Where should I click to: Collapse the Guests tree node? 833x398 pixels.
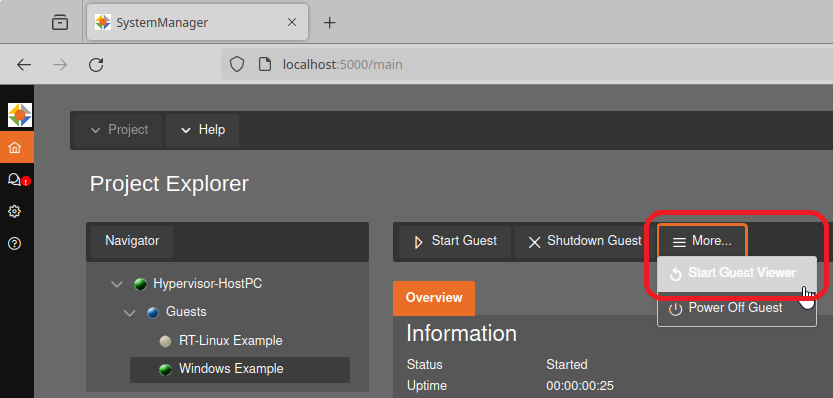(x=130, y=312)
